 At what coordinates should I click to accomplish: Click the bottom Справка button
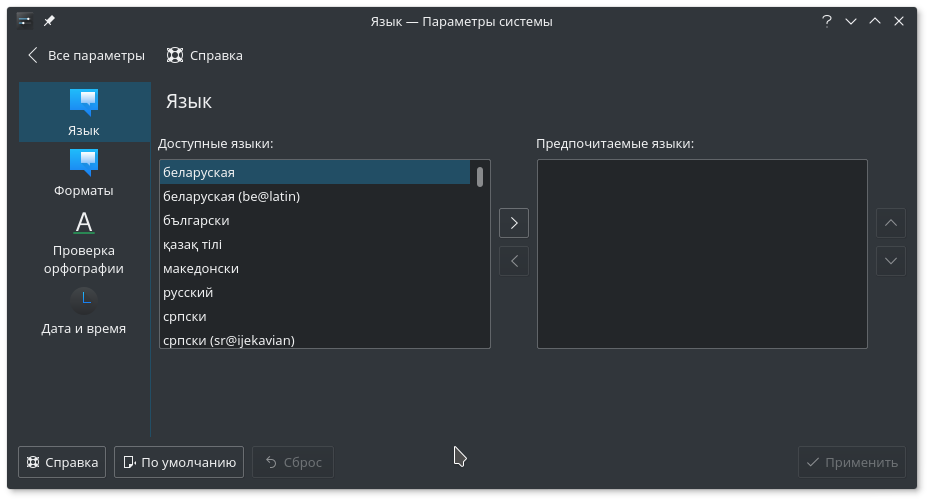[x=62, y=462]
